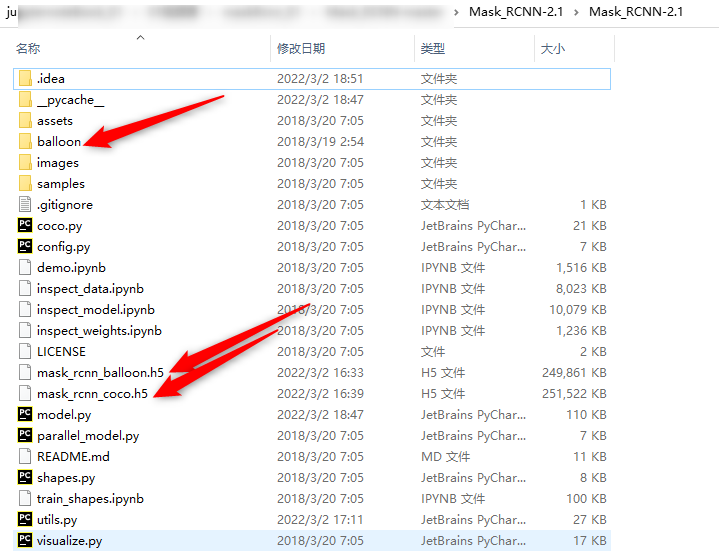719x555 pixels.
Task: Select the file name demo.ipynb
Action: (71, 268)
